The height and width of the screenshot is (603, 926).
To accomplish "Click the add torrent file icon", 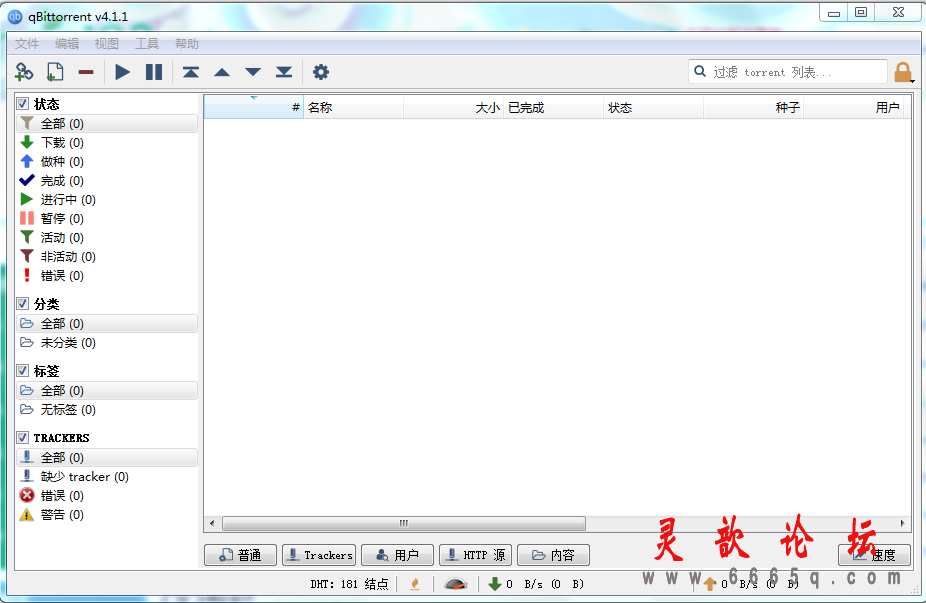I will point(55,72).
